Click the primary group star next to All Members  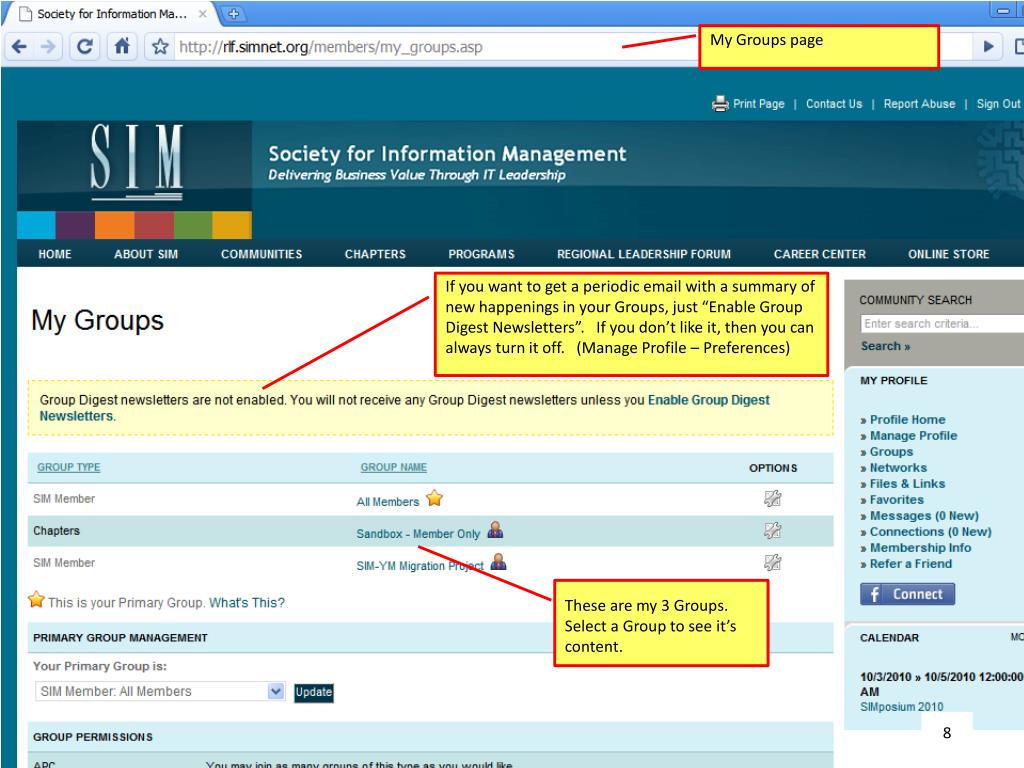pos(434,498)
